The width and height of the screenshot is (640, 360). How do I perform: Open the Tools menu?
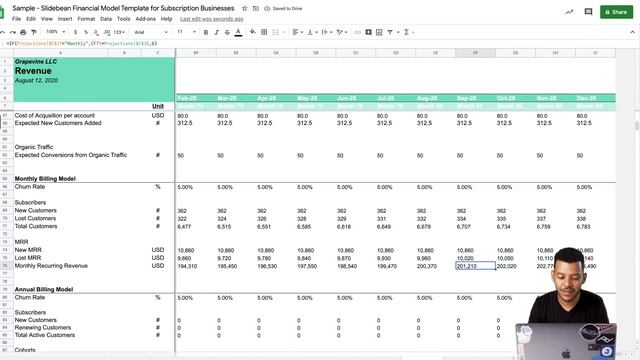pyautogui.click(x=123, y=19)
